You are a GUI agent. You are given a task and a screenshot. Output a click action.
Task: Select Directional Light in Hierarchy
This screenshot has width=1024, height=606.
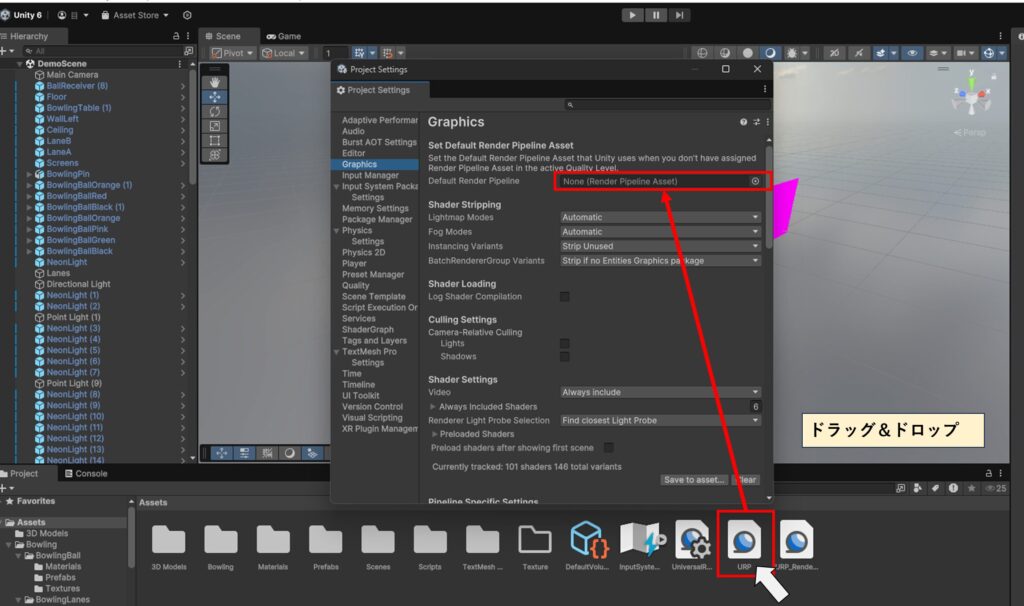(x=78, y=284)
